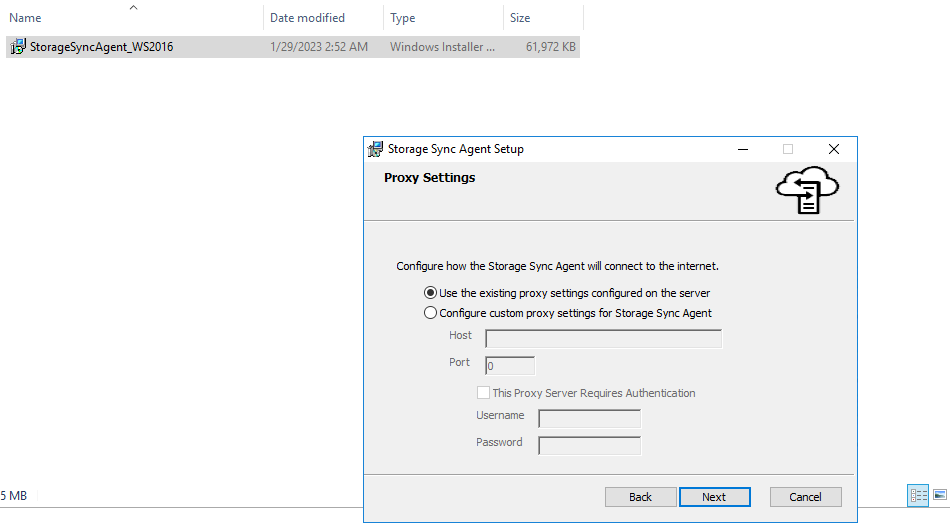Screen dimensions: 950x531
Task: Sort files by the Type column header
Action: click(403, 18)
